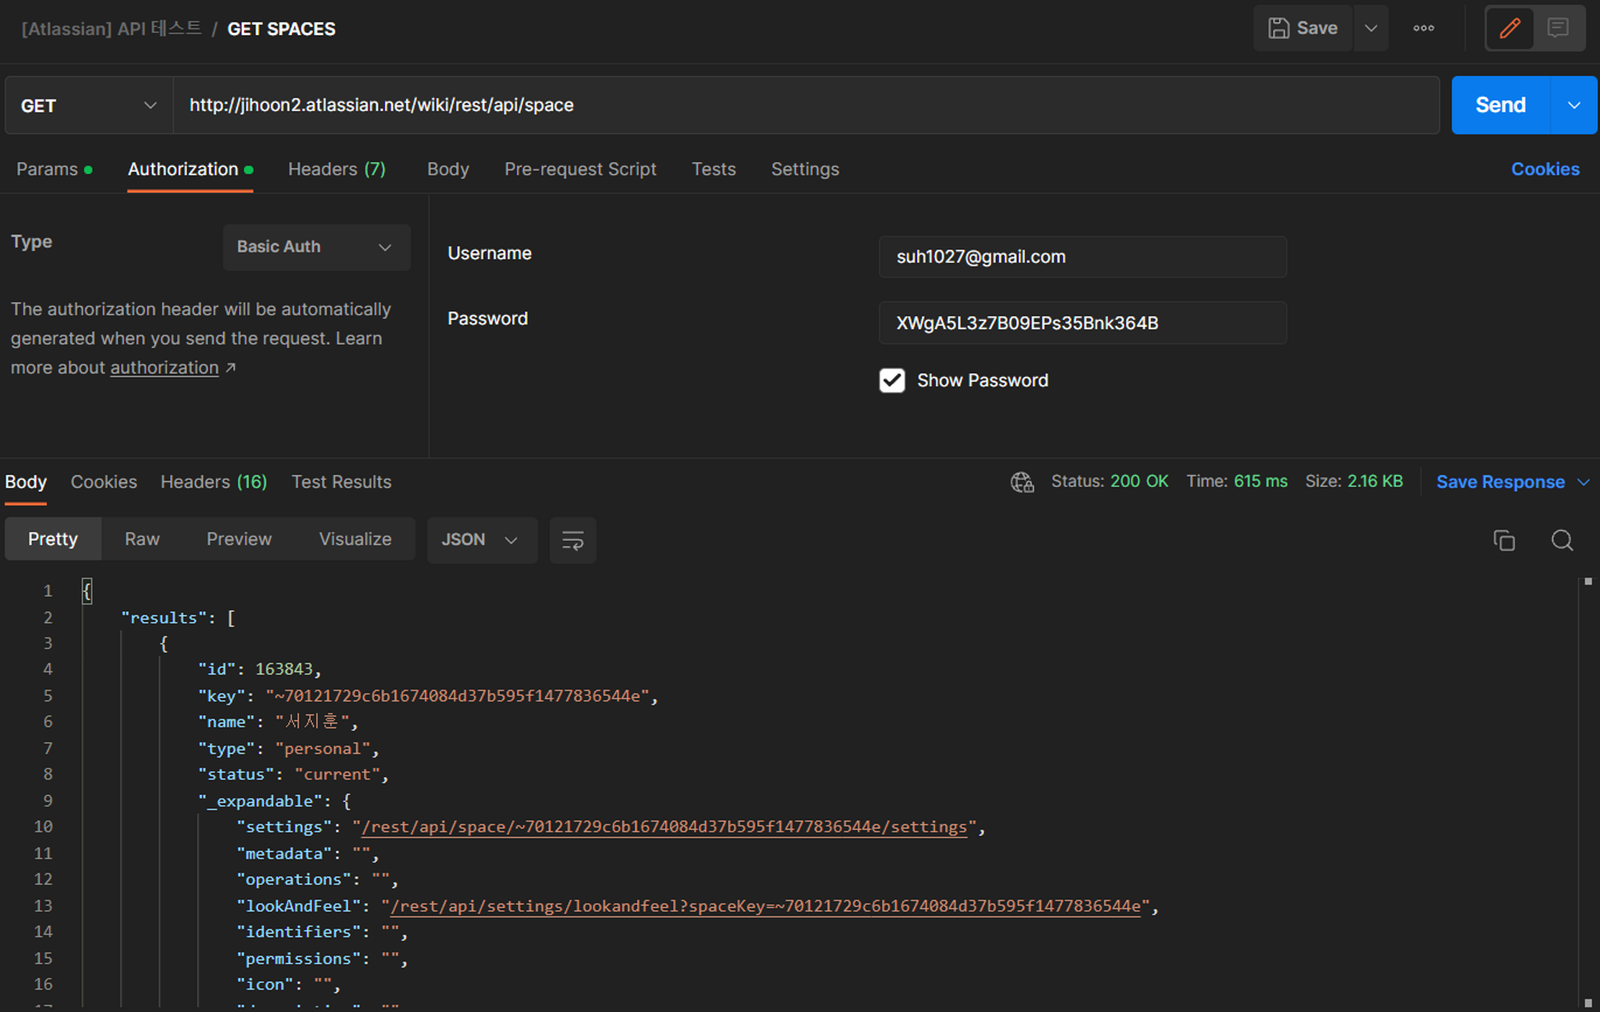Open the comments panel icon

[1558, 28]
